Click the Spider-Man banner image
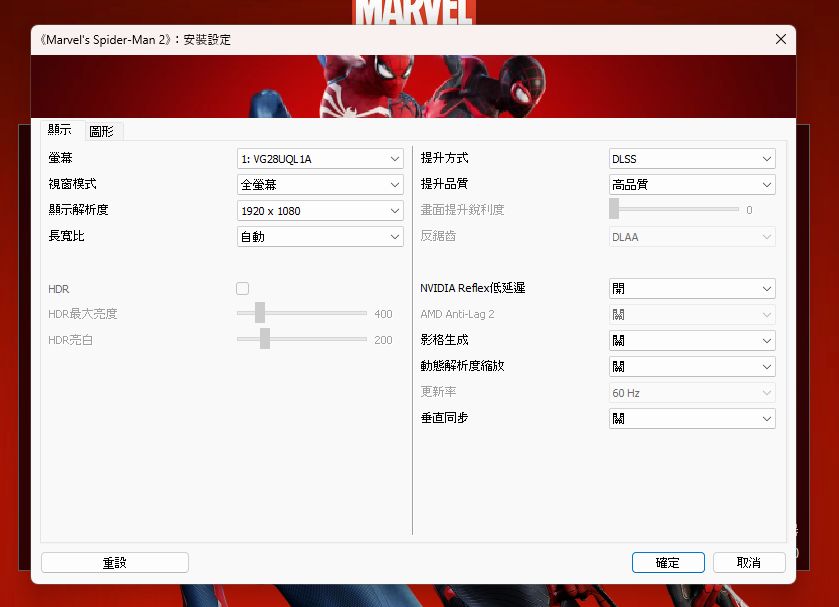 click(413, 86)
